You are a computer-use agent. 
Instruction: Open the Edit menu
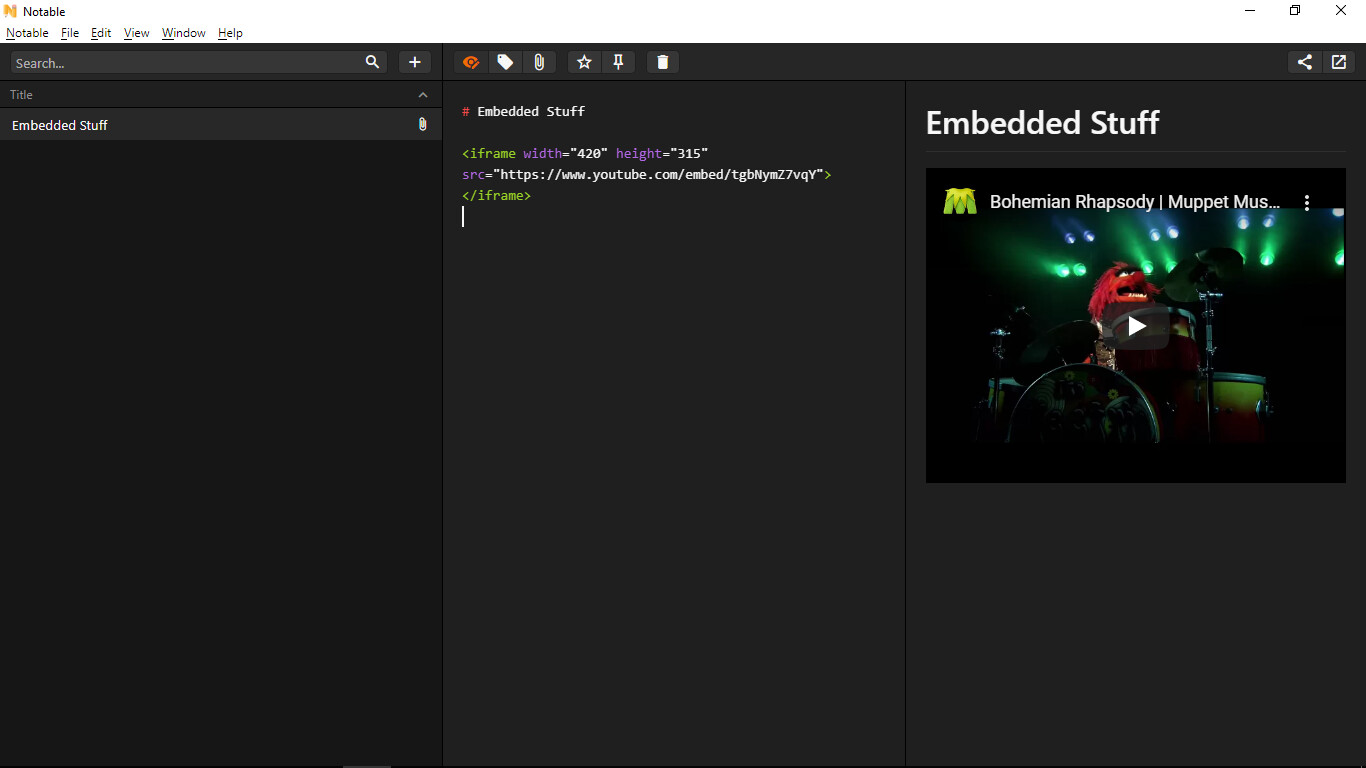coord(101,33)
